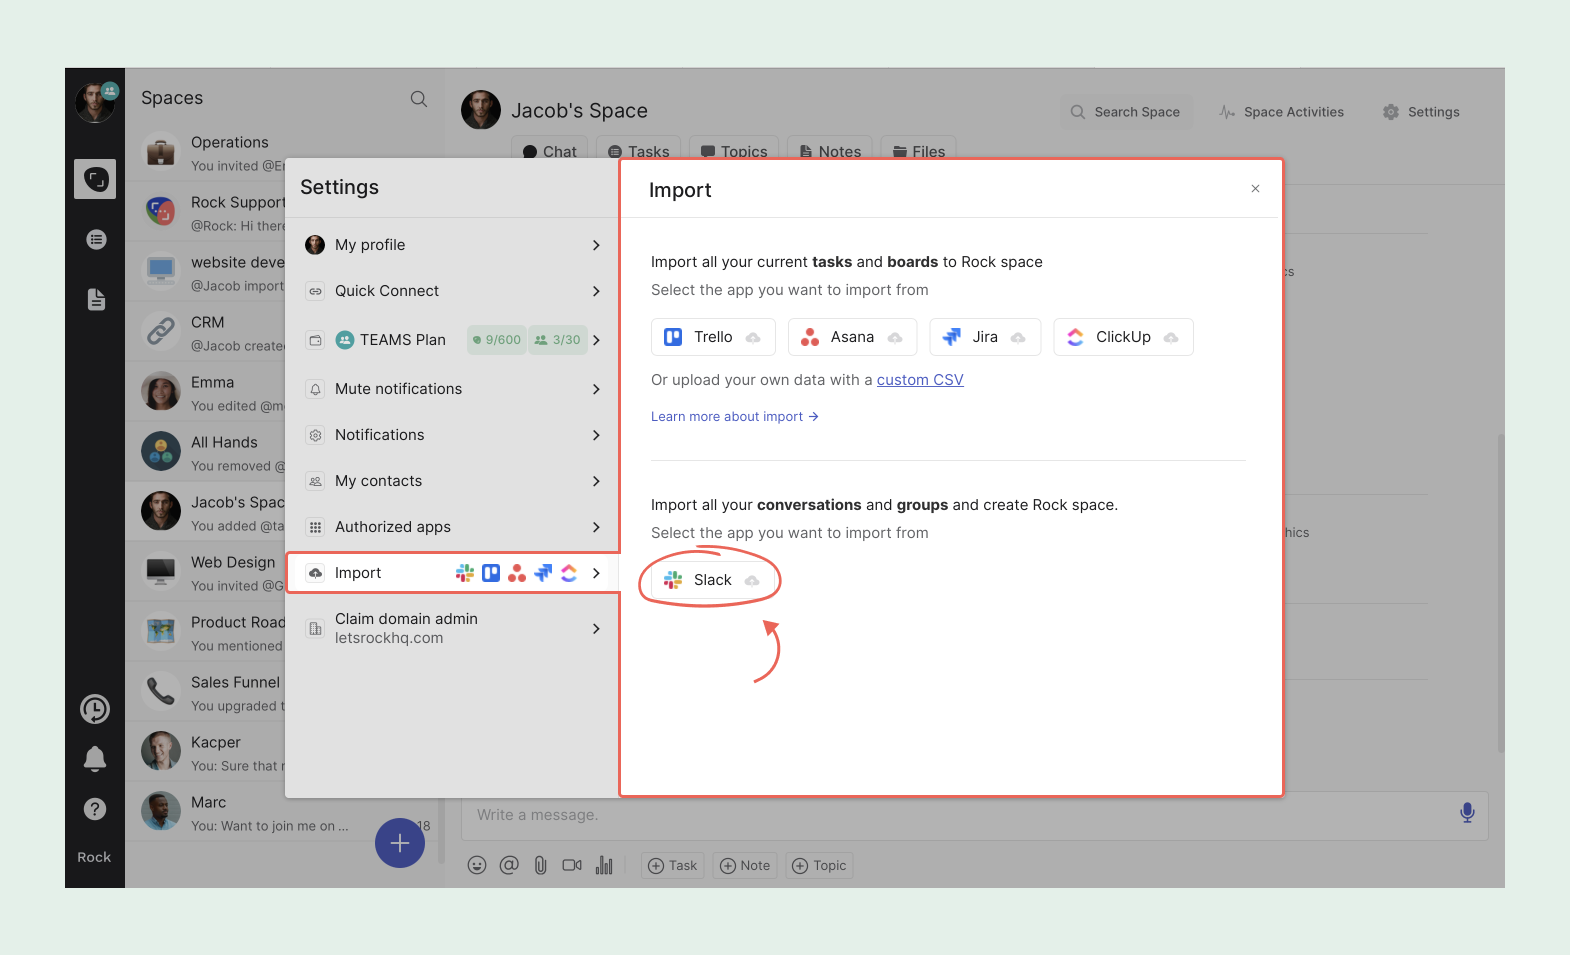Open the help question mark icon
Screen dimensions: 1570x955
(x=95, y=809)
